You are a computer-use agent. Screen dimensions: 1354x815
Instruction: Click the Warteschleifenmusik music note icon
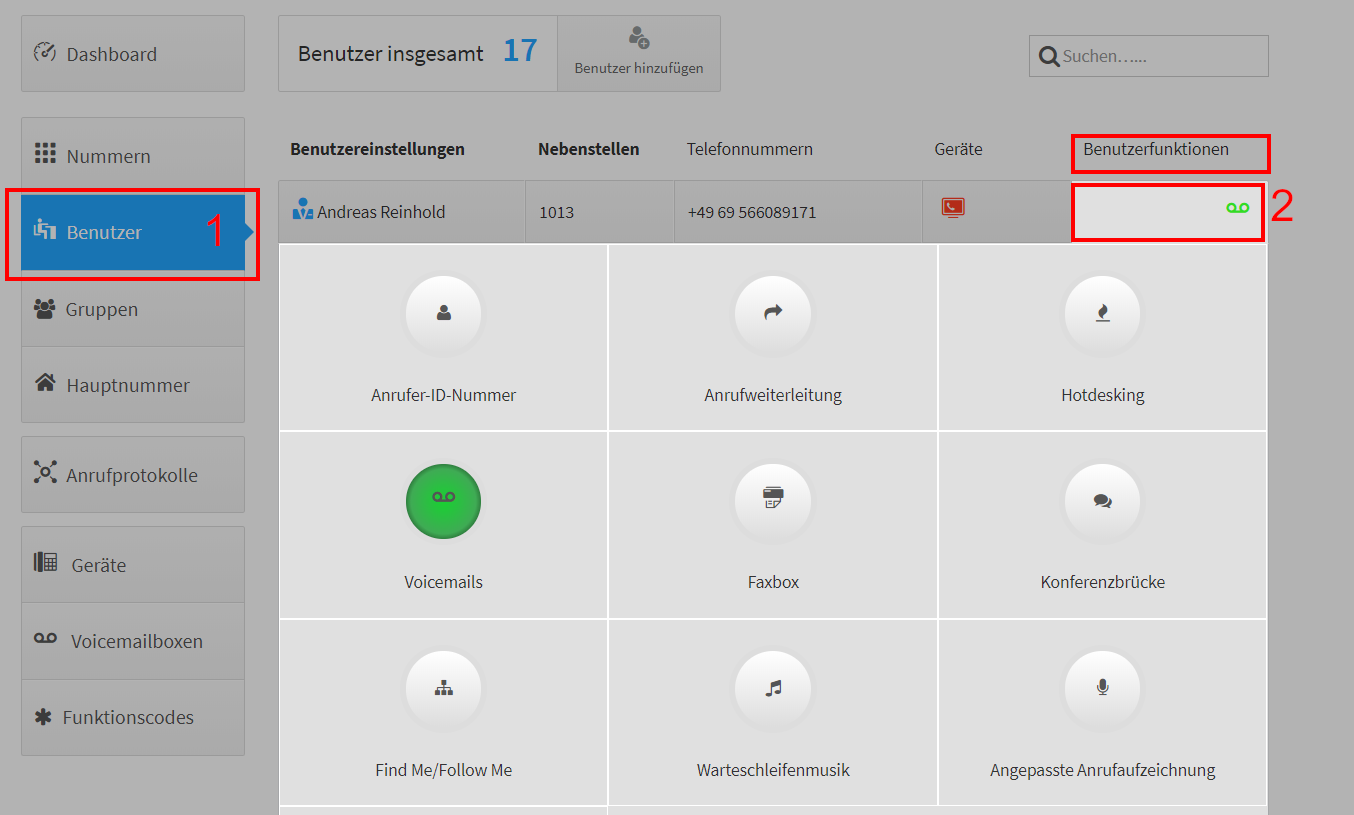pos(773,689)
